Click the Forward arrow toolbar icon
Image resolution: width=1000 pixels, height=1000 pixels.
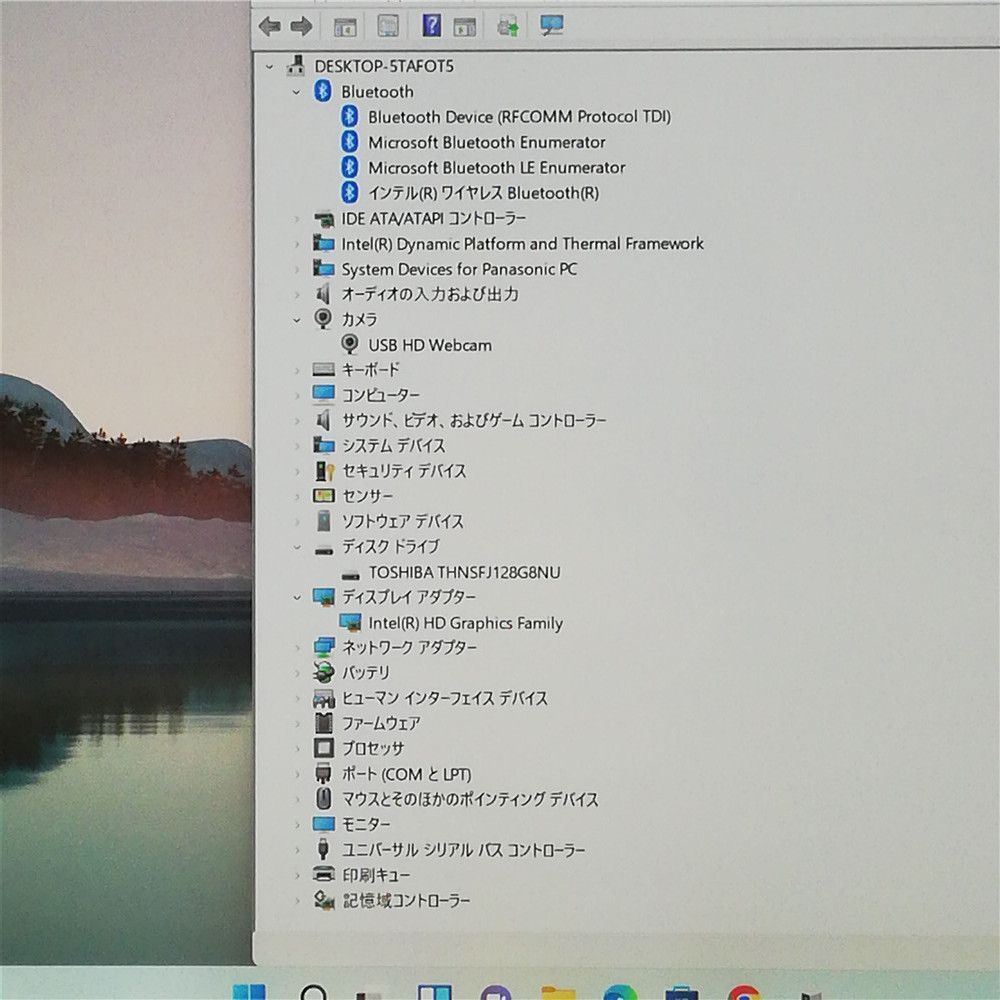point(301,26)
